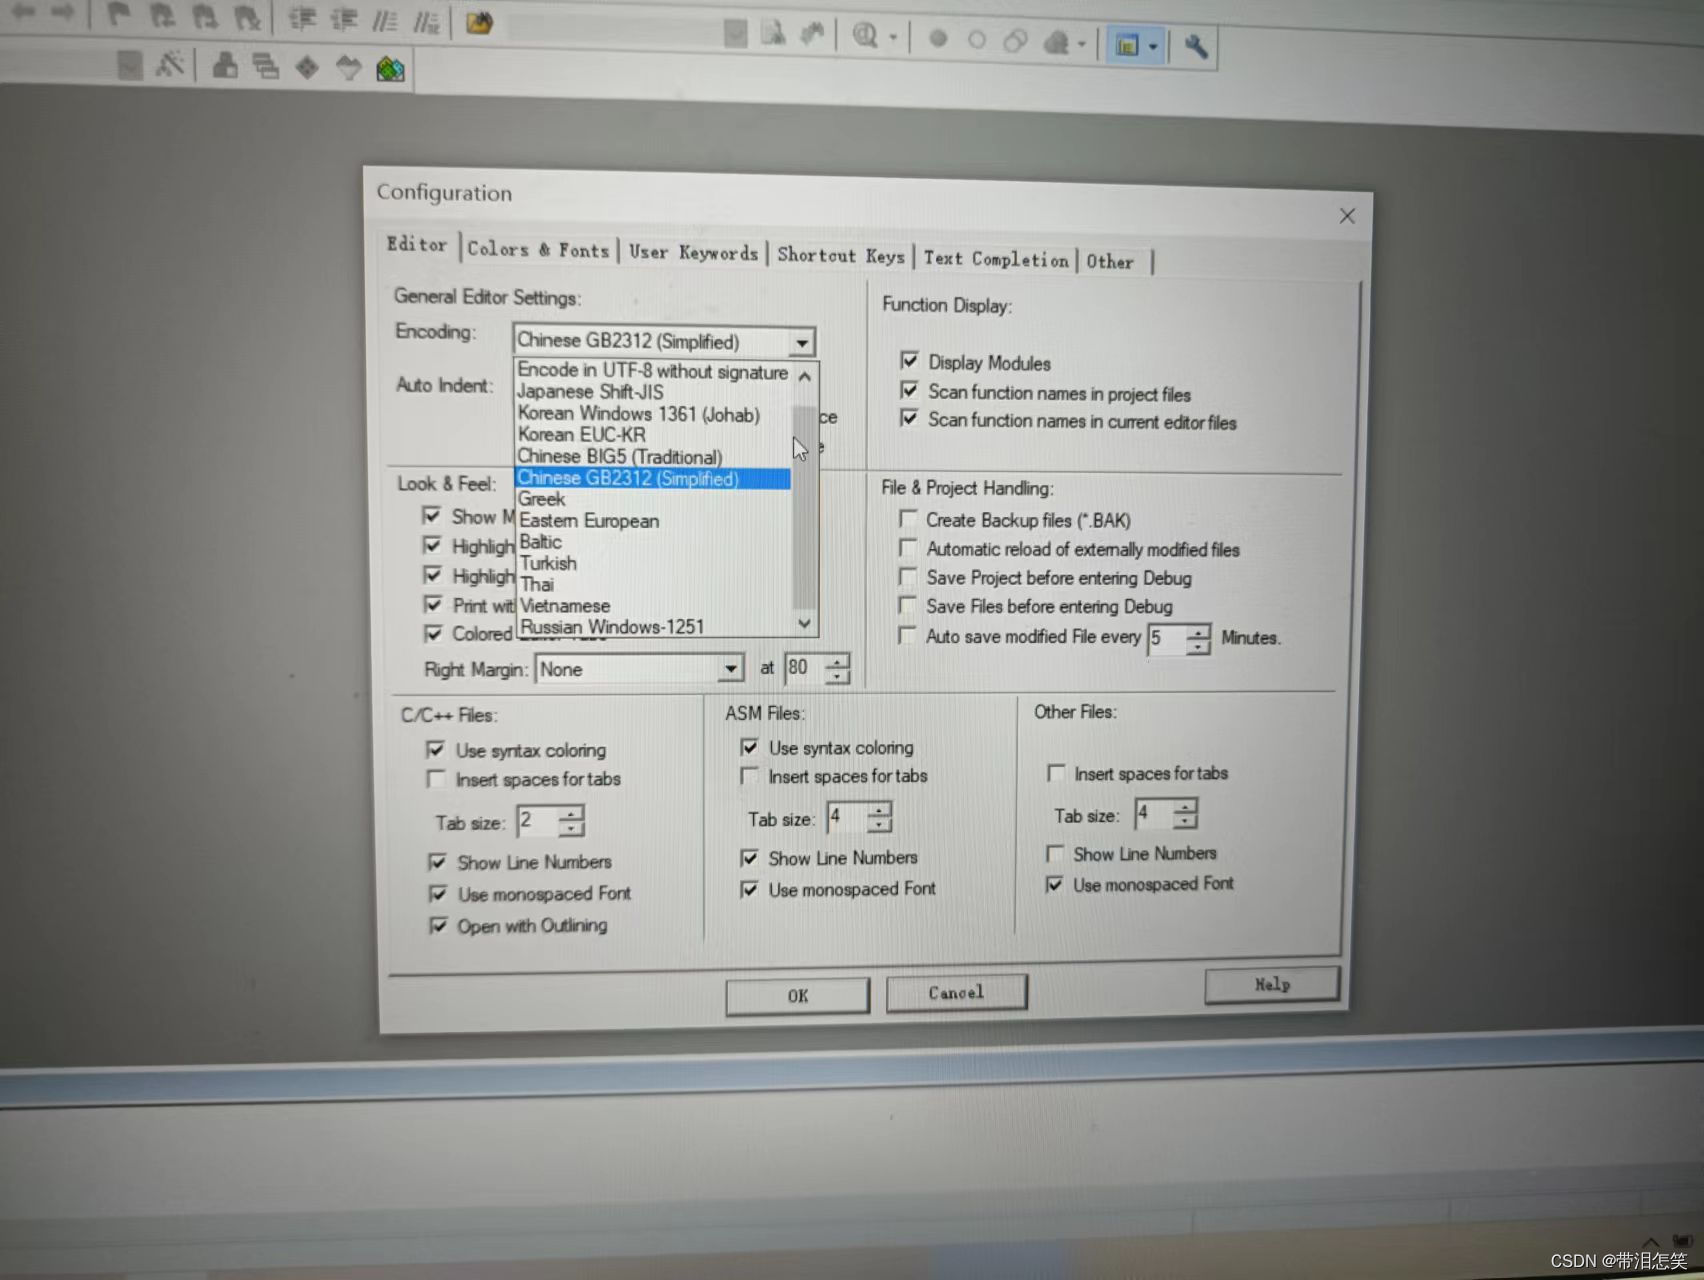Open the Shortcut Keys tab

point(841,256)
